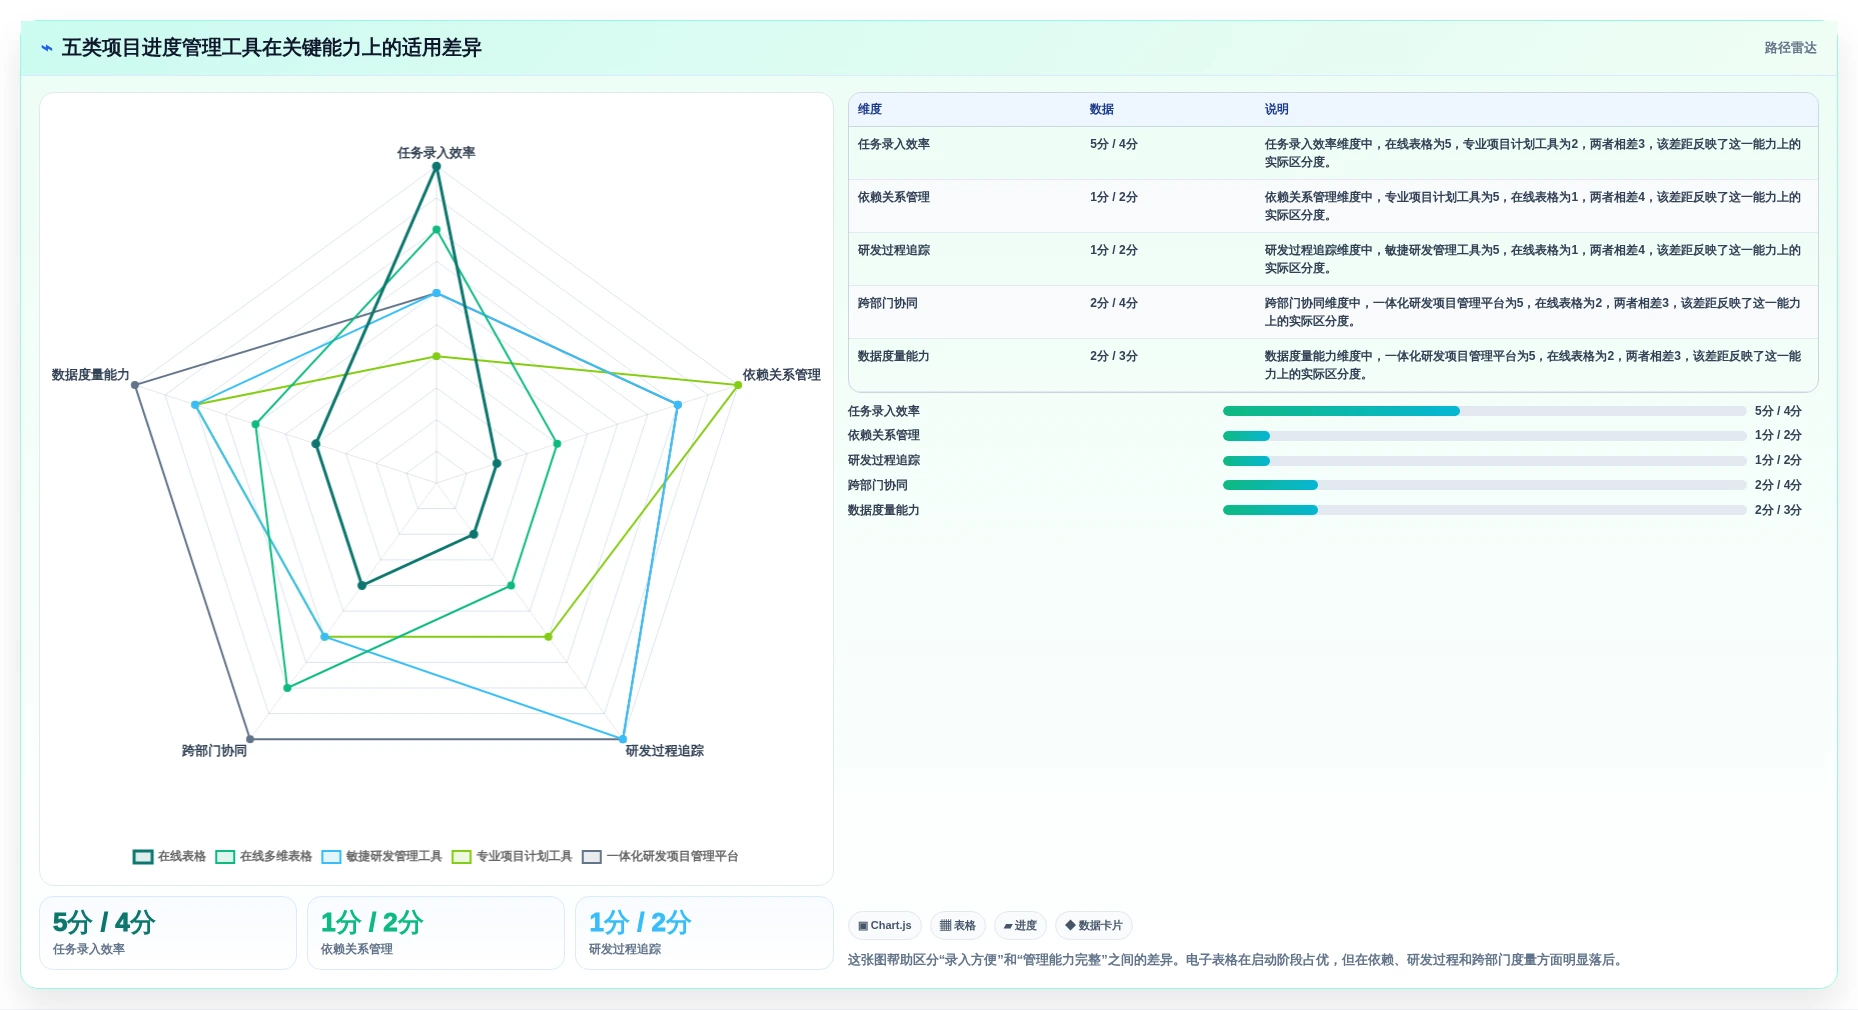The image size is (1858, 1010).
Task: Click the Chart.js tag chip
Action: 885,925
